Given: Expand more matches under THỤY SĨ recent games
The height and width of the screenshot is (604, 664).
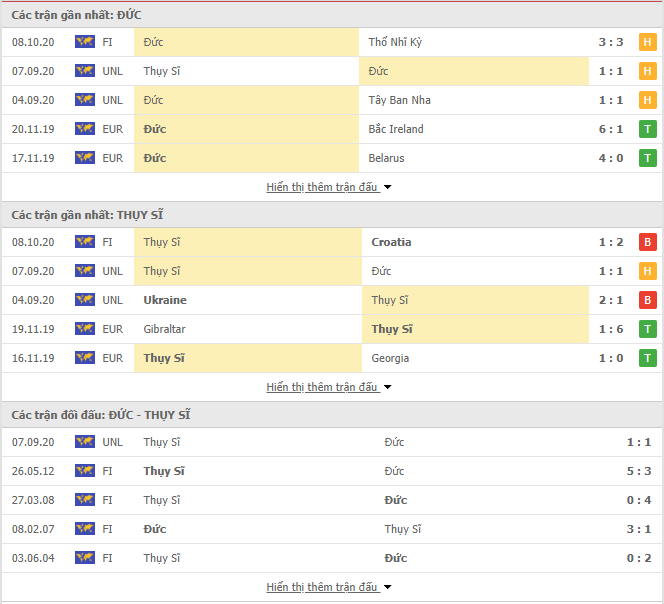Looking at the screenshot, I should [329, 387].
